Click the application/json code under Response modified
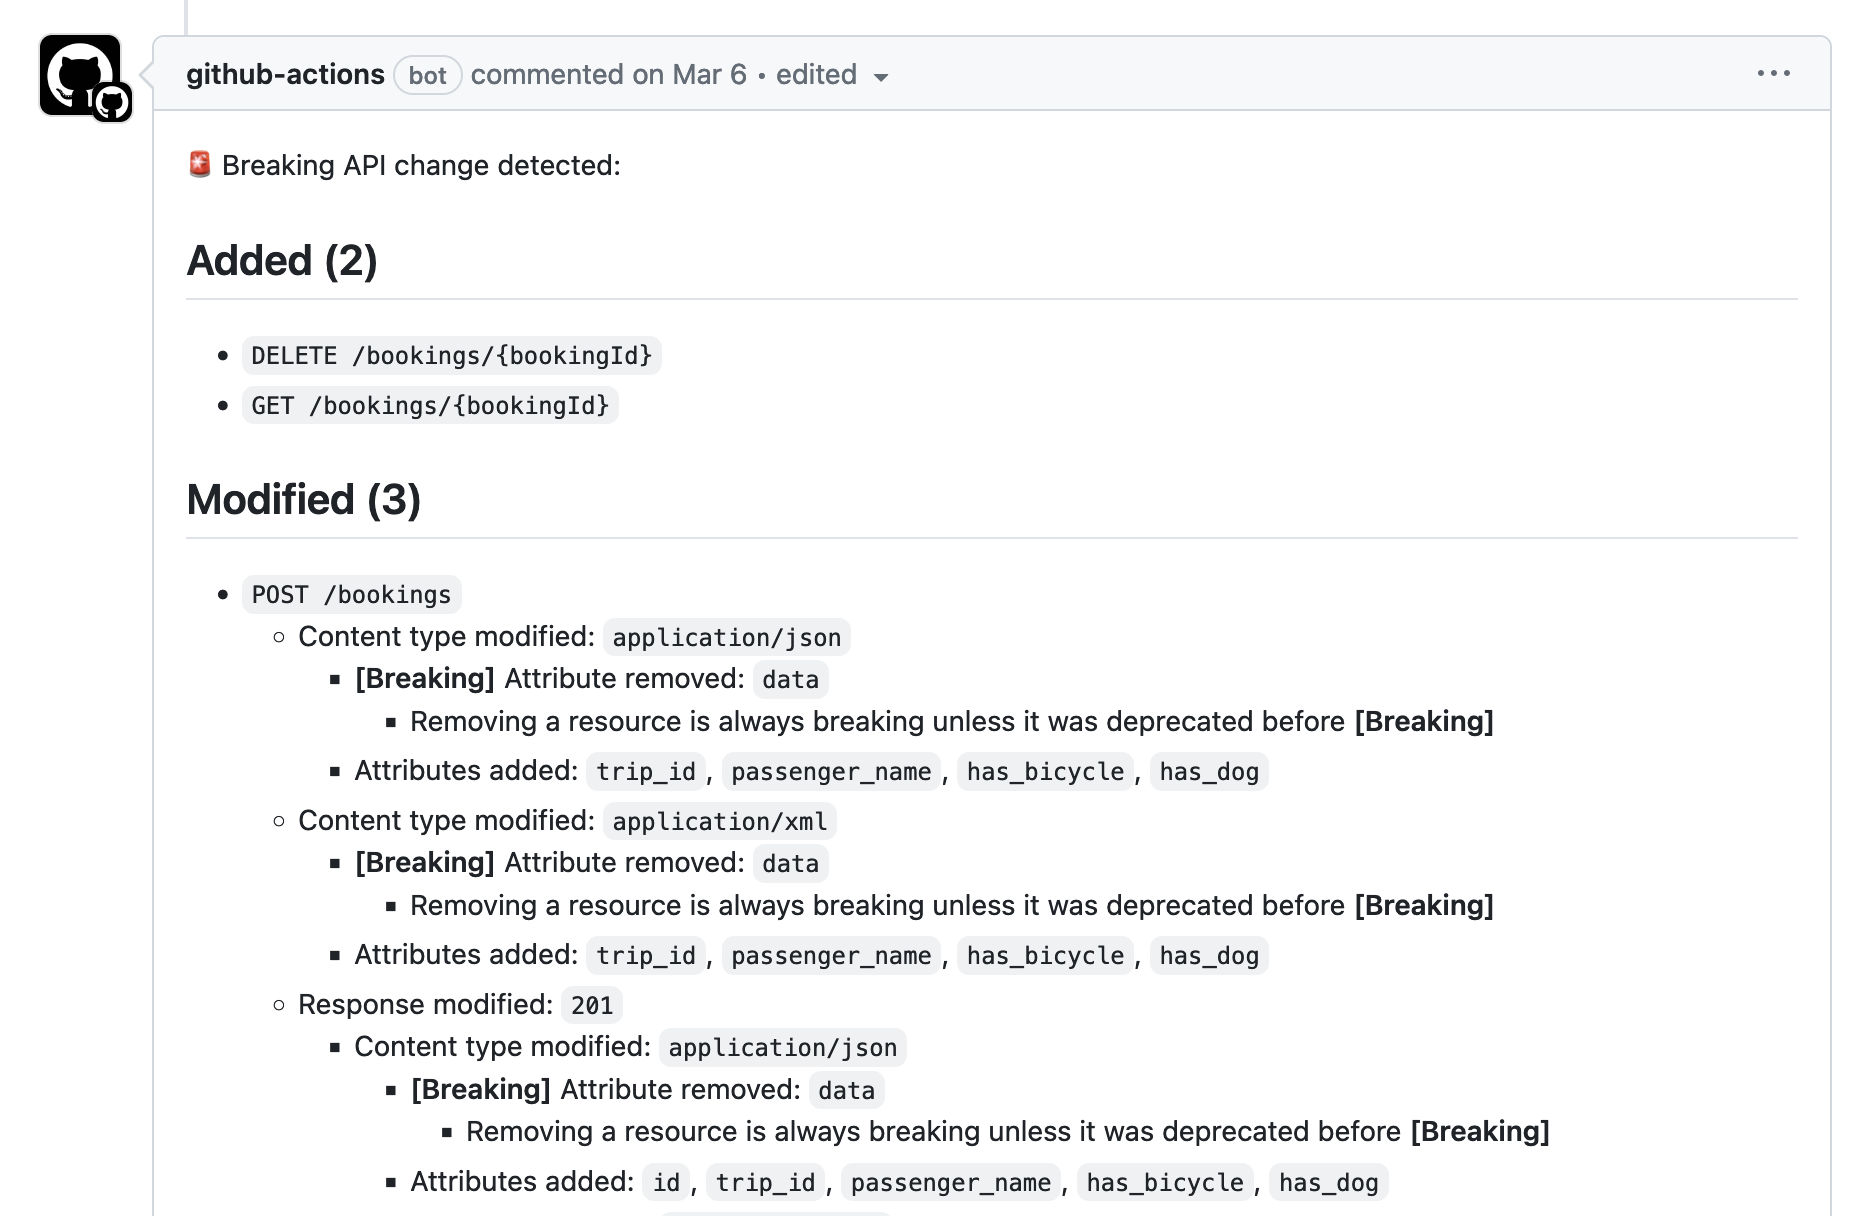This screenshot has height=1216, width=1860. (782, 1048)
